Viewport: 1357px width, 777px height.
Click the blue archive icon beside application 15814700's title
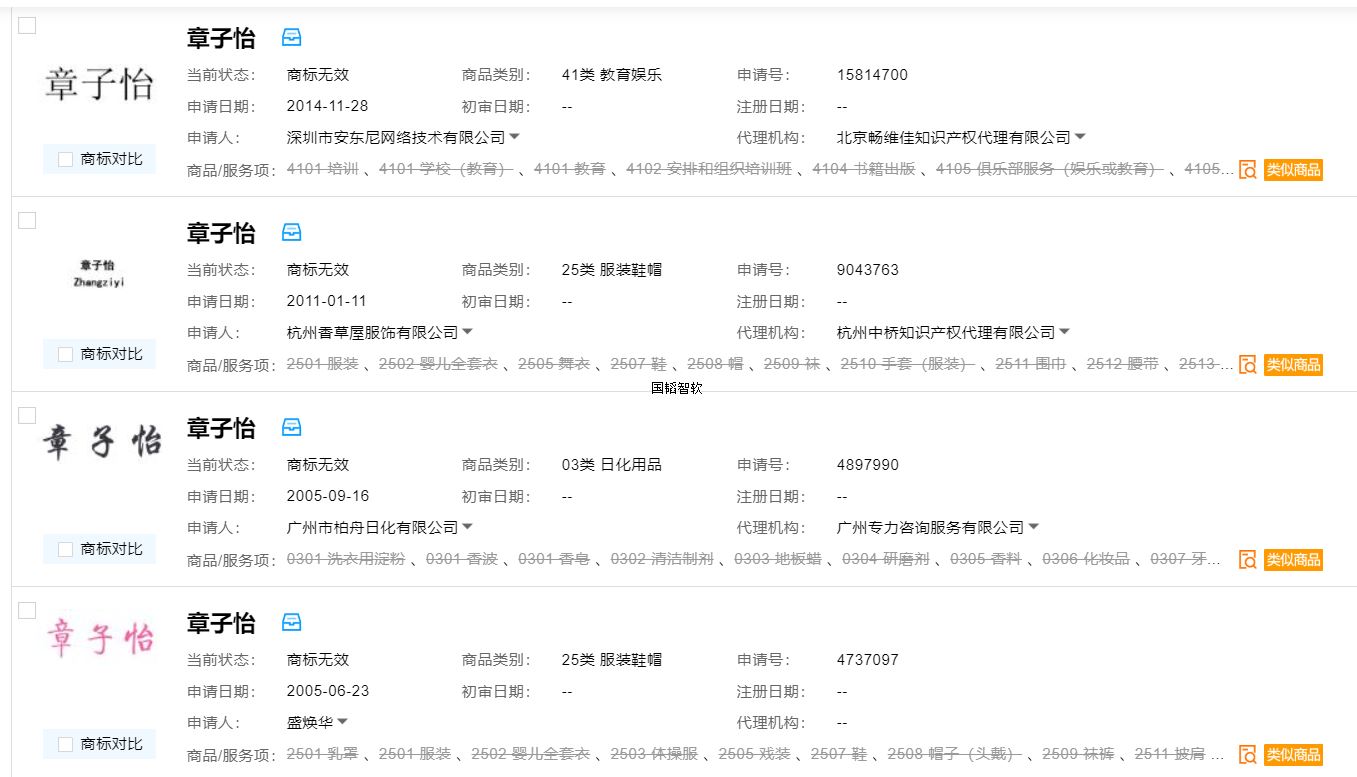pyautogui.click(x=291, y=38)
